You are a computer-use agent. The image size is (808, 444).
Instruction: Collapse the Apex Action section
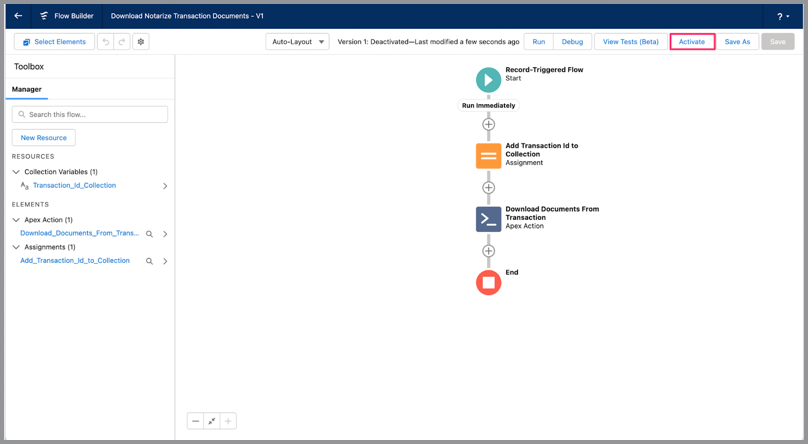pyautogui.click(x=16, y=220)
